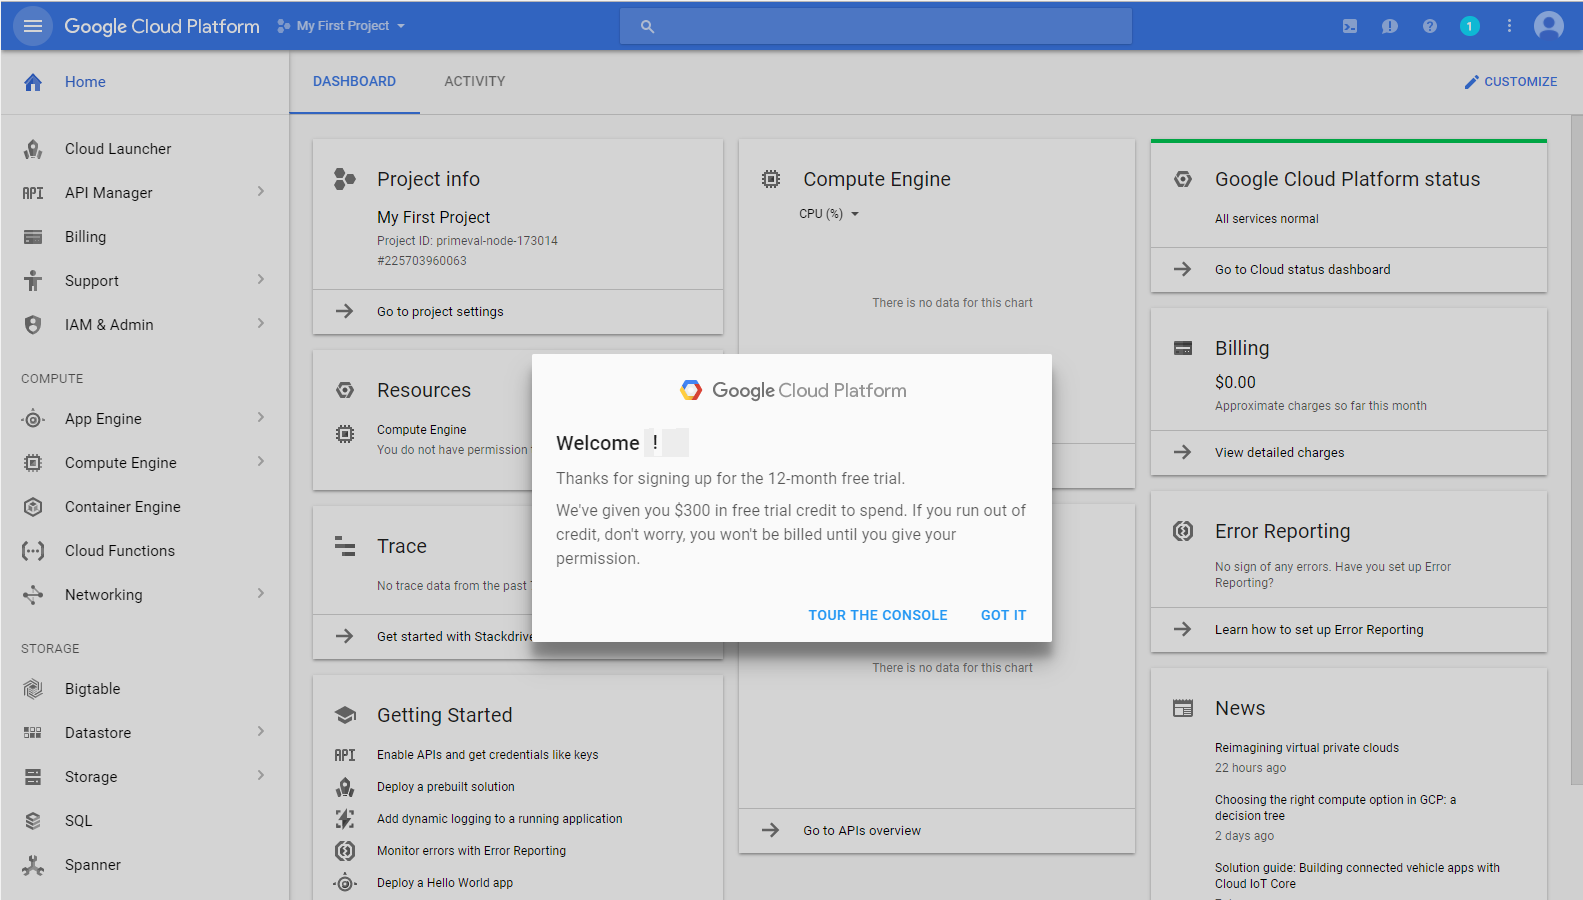The height and width of the screenshot is (900, 1583).
Task: Click the API Manager icon in sidebar
Action: click(x=33, y=193)
